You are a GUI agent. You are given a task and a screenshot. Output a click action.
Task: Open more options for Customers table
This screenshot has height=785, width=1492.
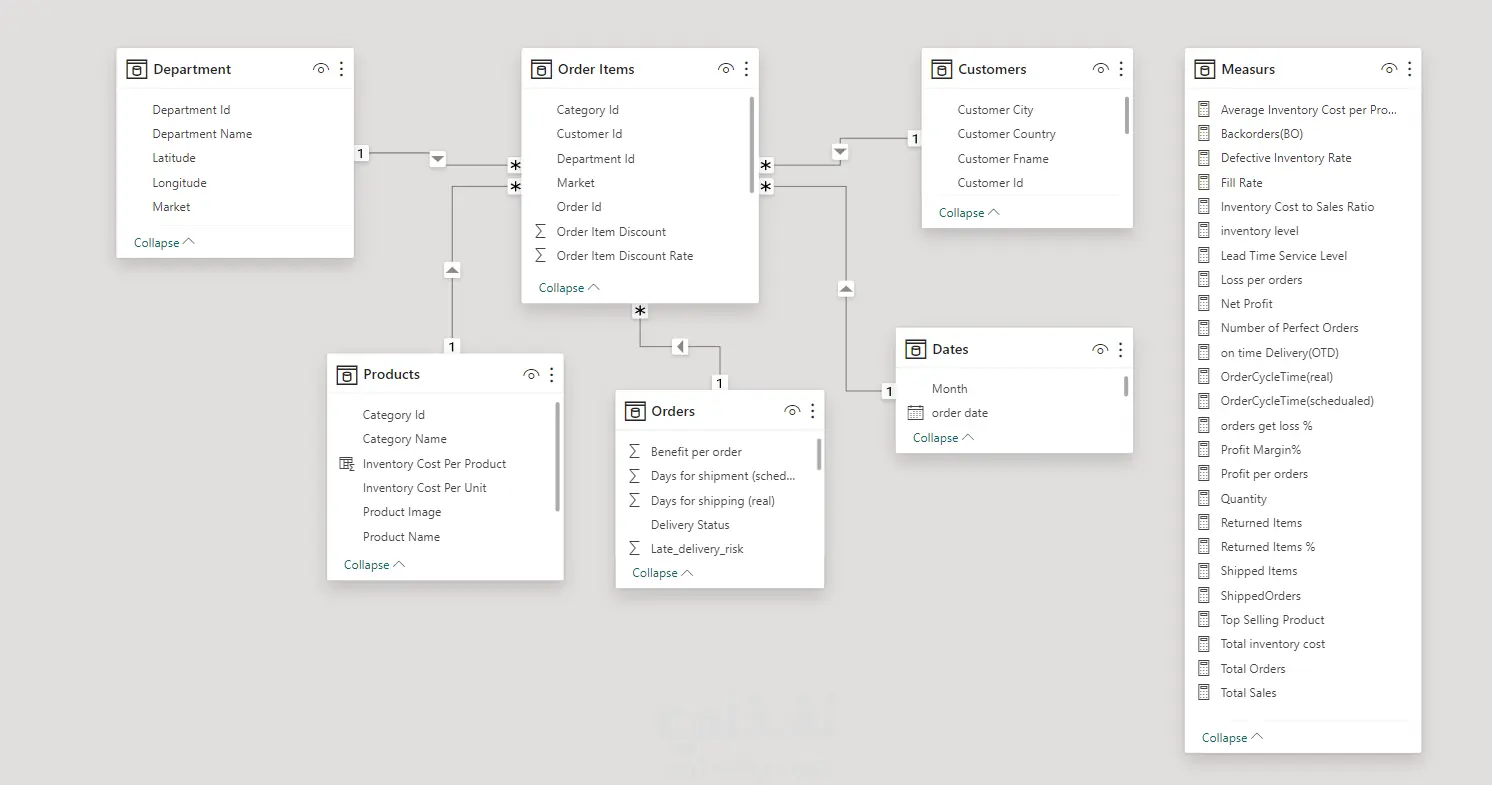point(1121,69)
